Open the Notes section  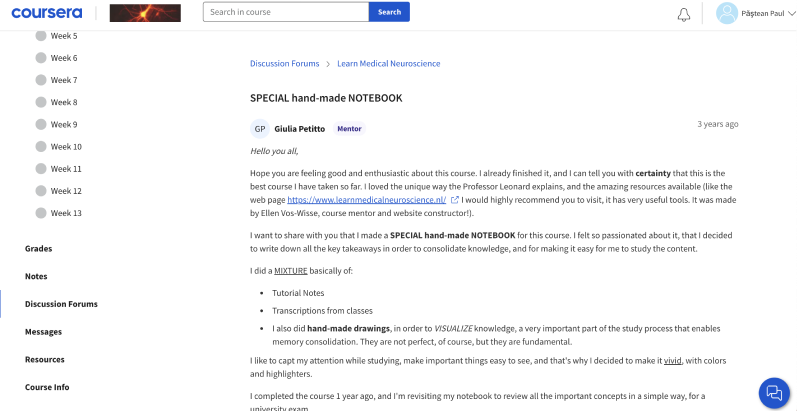[36, 276]
